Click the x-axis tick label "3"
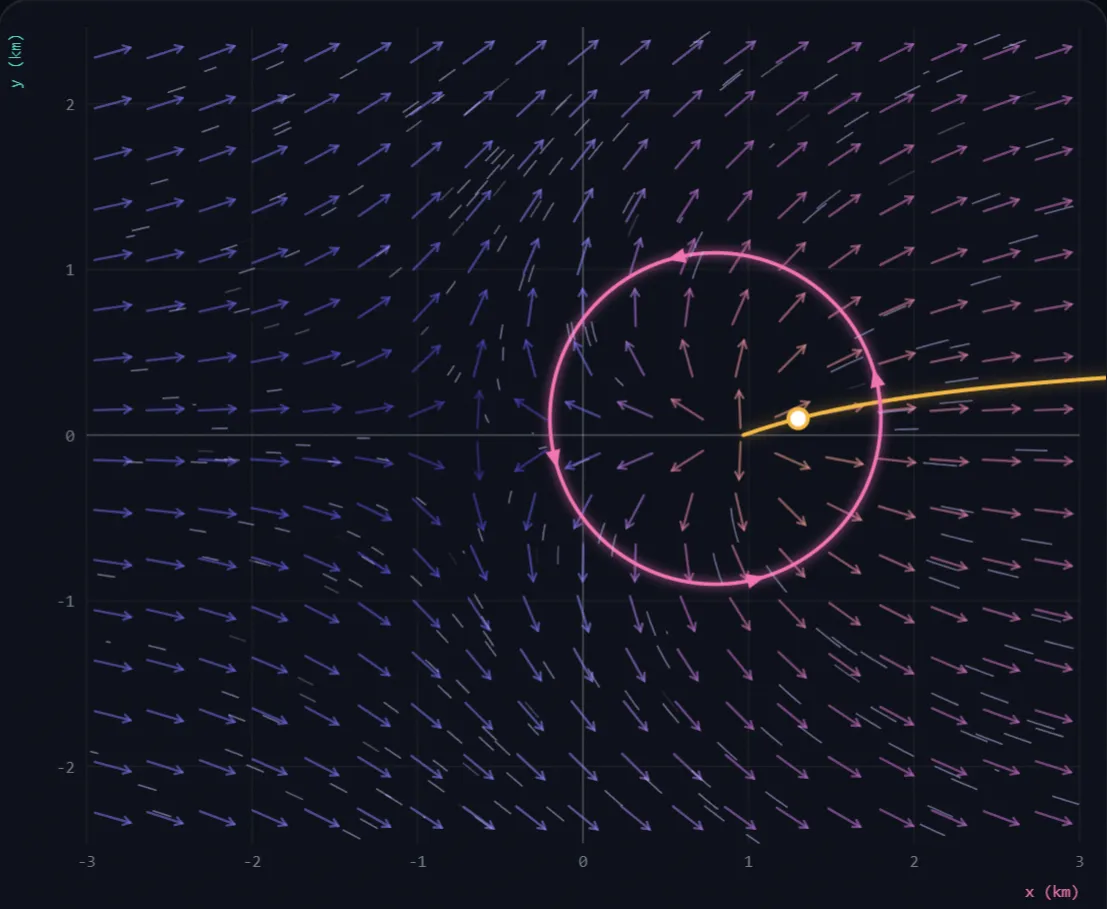This screenshot has width=1107, height=909. [x=1079, y=862]
